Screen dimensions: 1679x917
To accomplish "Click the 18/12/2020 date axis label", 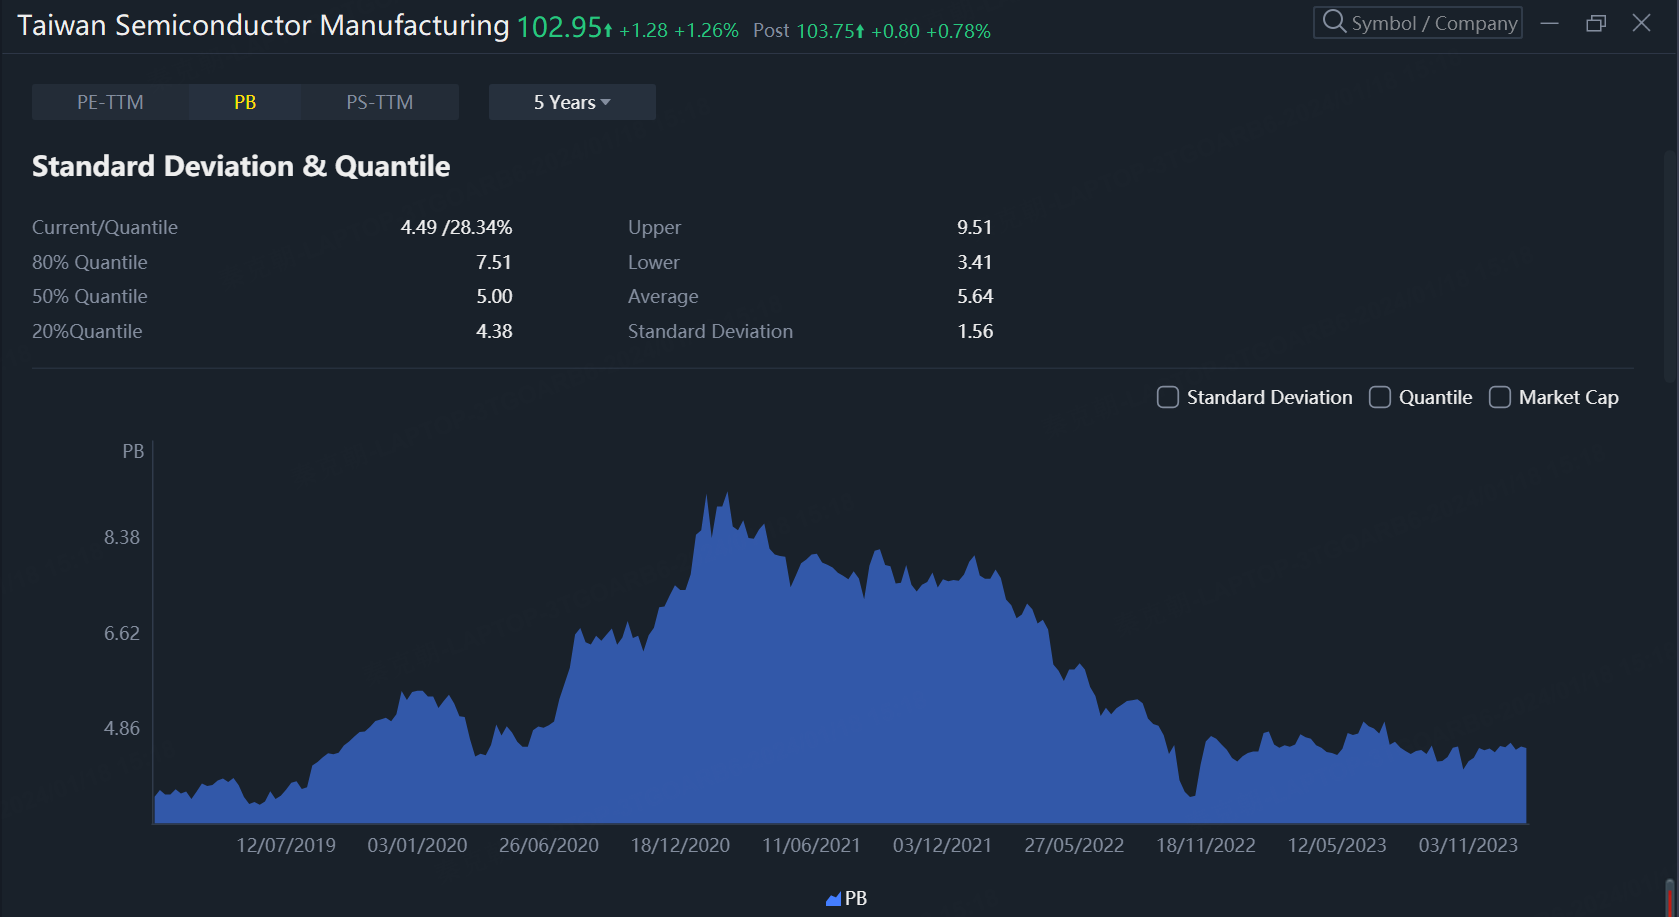I will 680,845.
